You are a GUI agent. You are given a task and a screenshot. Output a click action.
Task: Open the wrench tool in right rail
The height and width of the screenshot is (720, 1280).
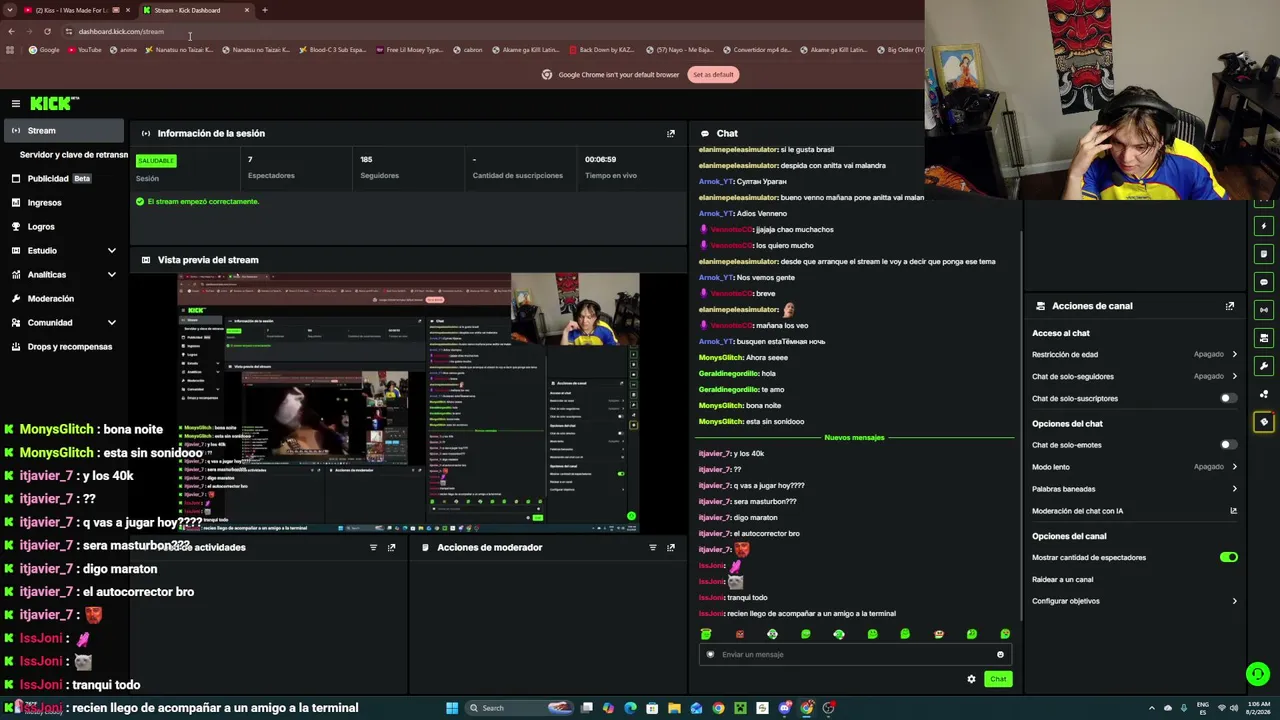click(1264, 366)
